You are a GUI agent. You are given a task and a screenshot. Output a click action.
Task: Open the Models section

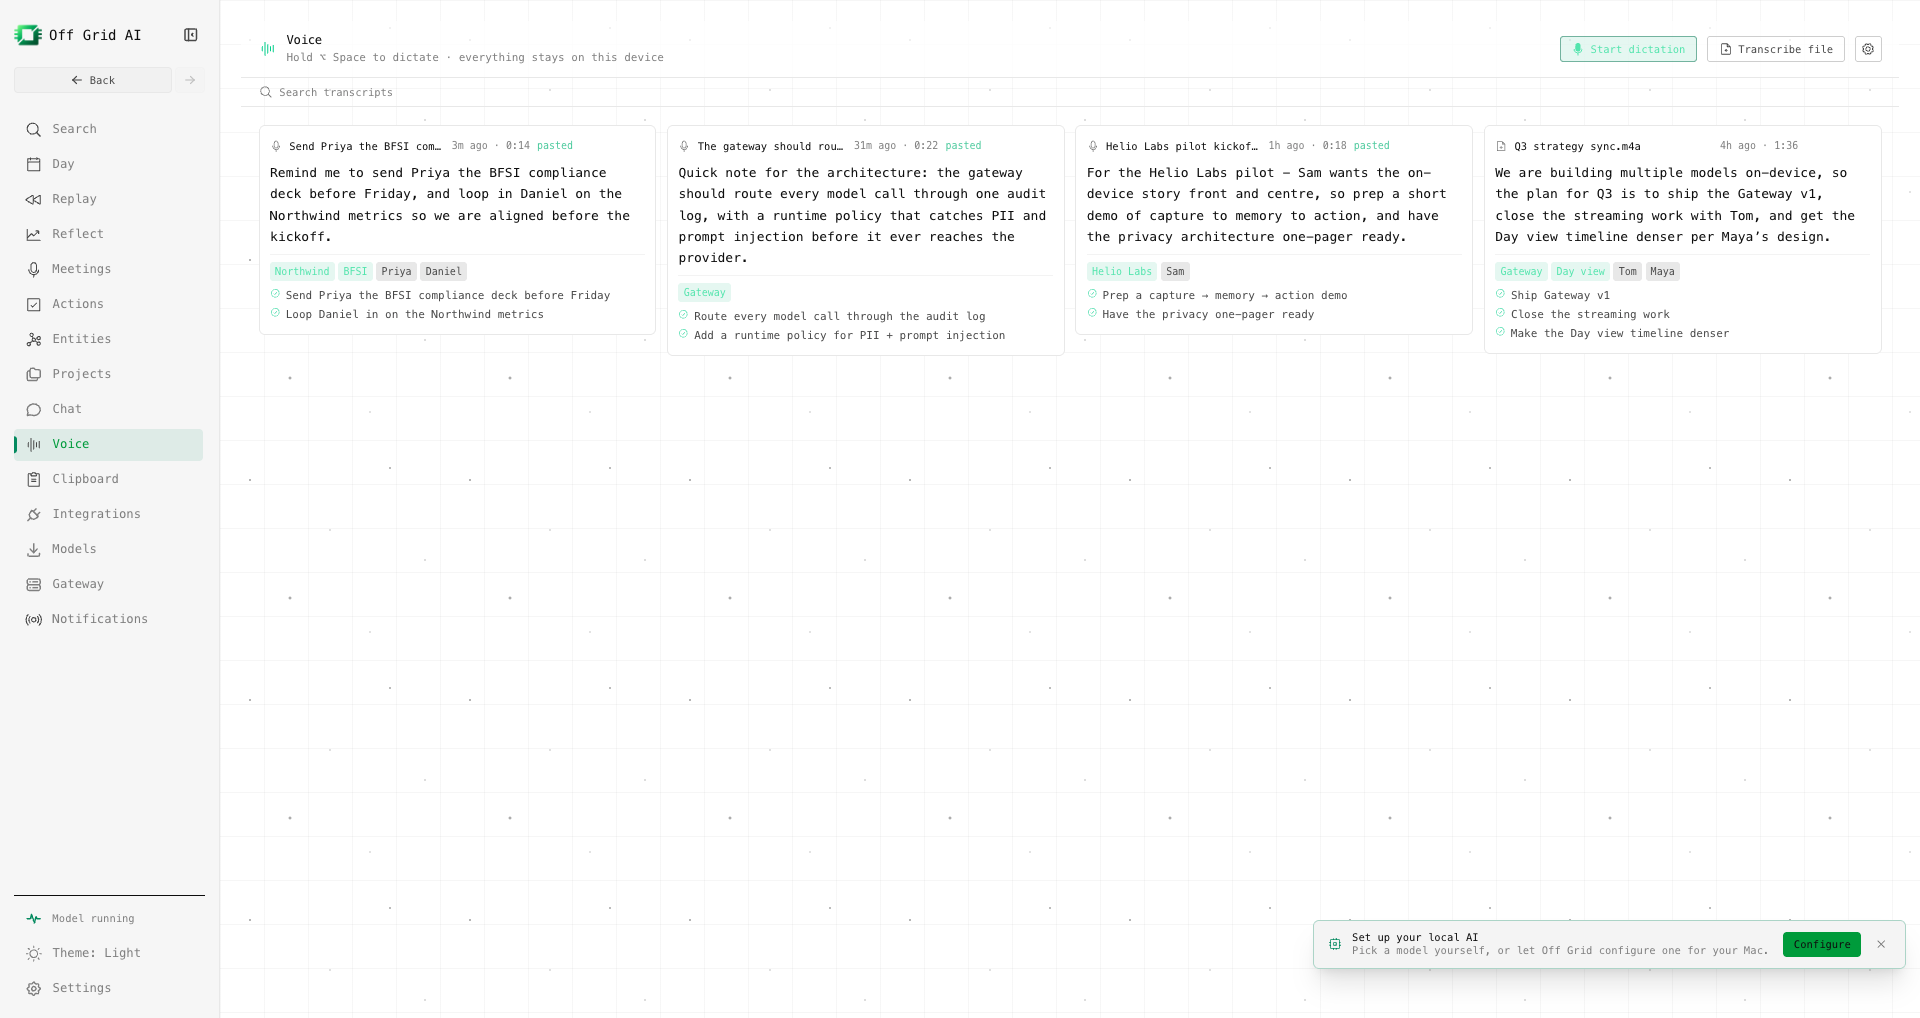tap(108, 549)
